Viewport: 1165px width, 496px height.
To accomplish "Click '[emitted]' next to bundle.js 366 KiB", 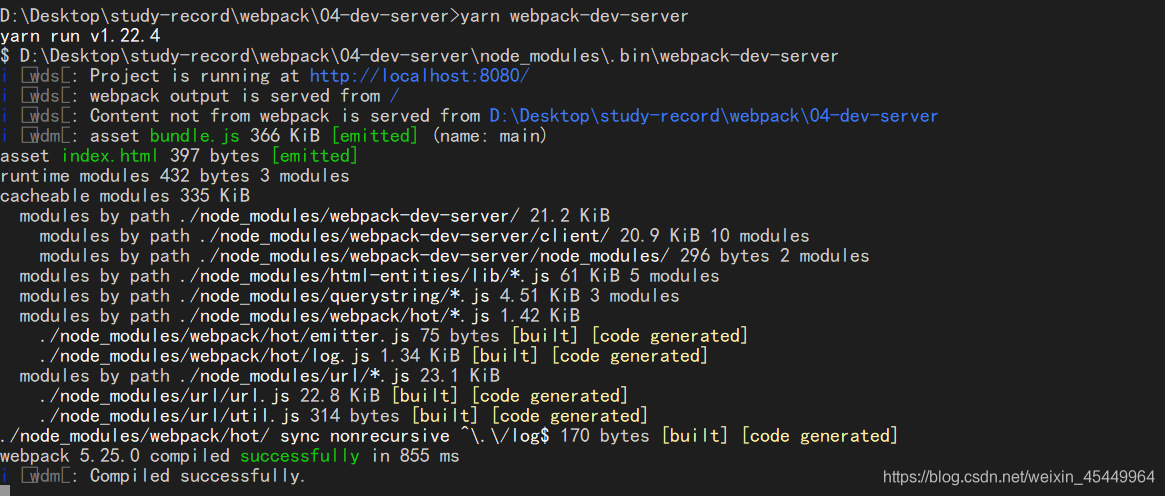I will (x=375, y=136).
